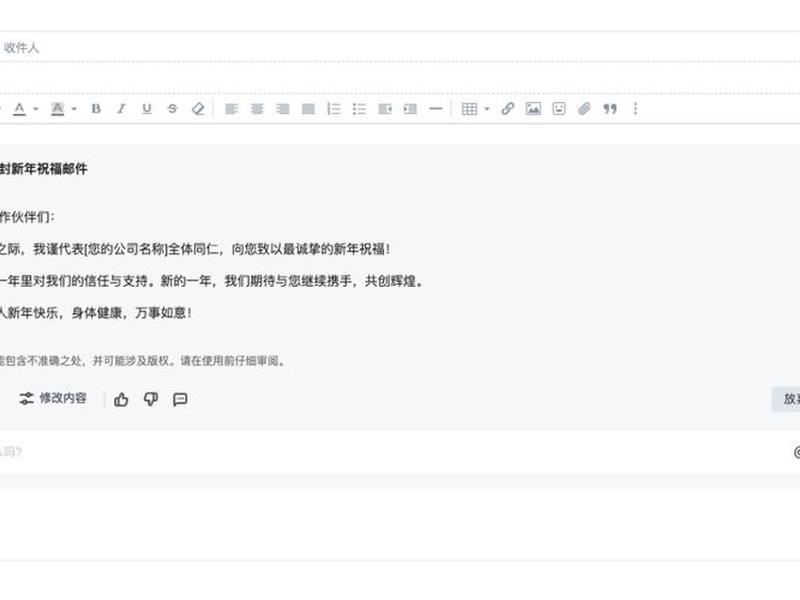Viewport: 800px width, 600px height.
Task: Click the decrease indent icon
Action: pyautogui.click(x=385, y=109)
